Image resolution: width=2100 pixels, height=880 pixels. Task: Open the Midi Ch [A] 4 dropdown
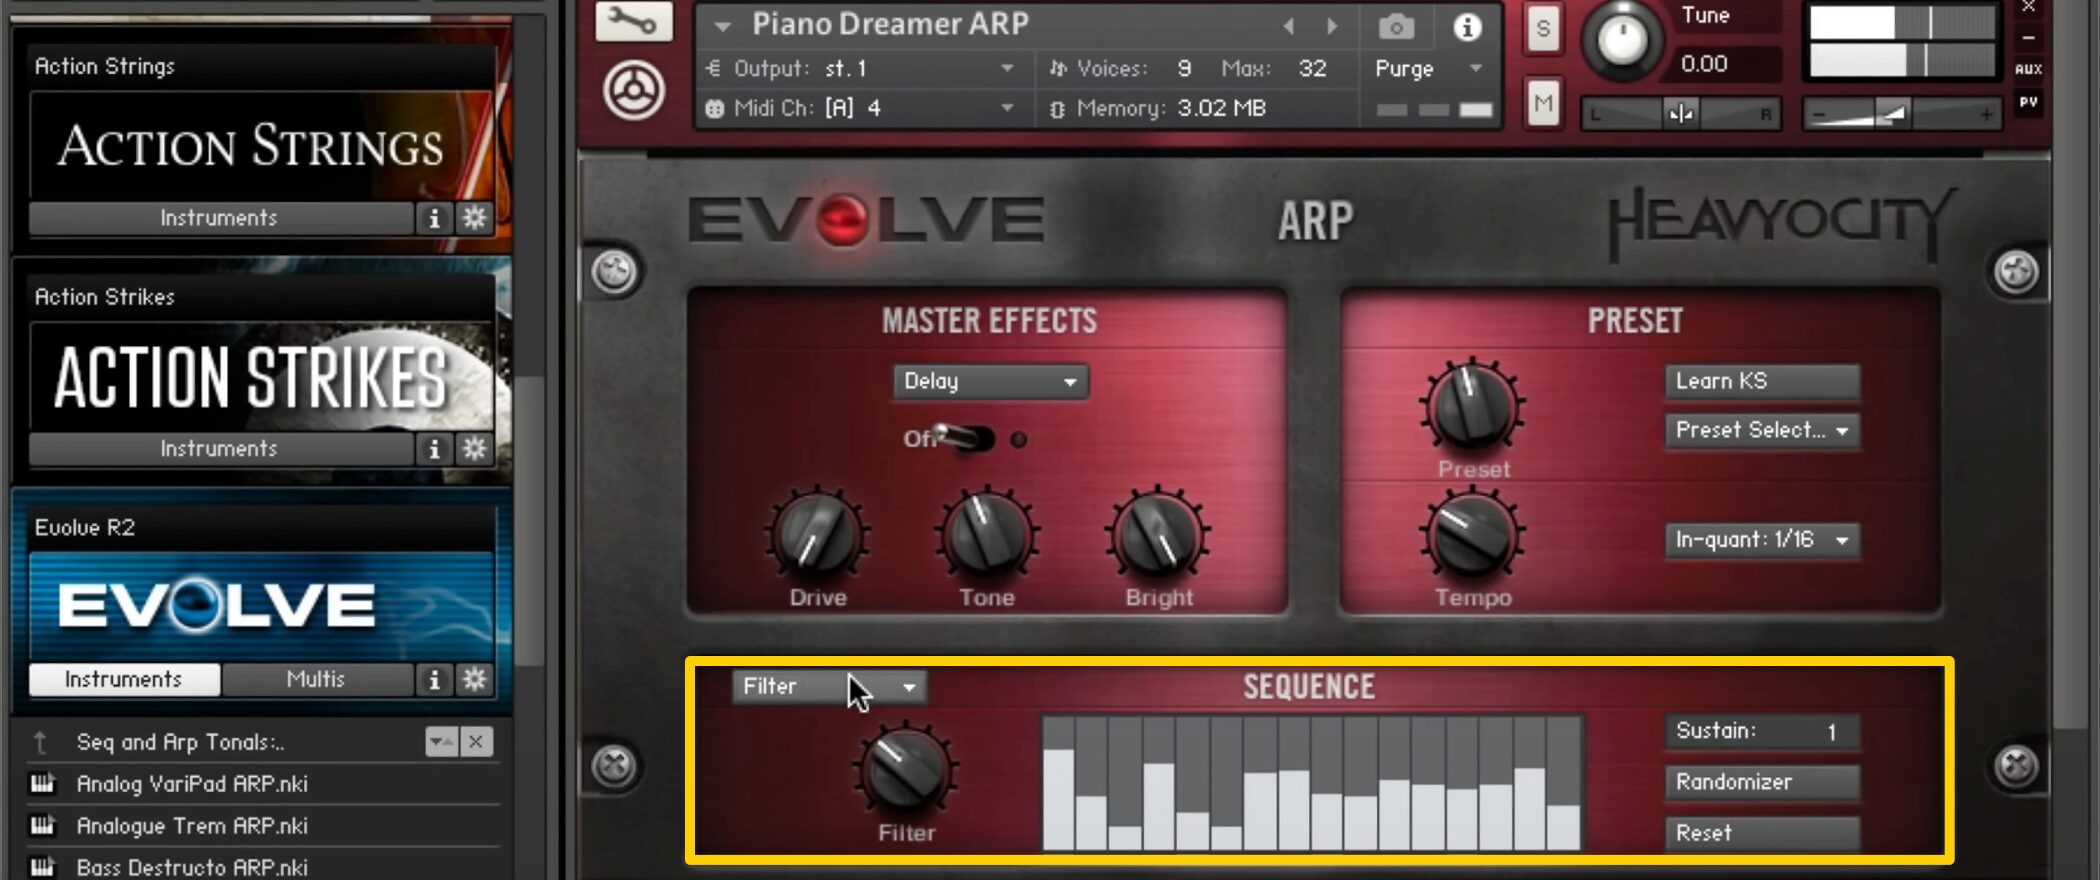pyautogui.click(x=1007, y=108)
